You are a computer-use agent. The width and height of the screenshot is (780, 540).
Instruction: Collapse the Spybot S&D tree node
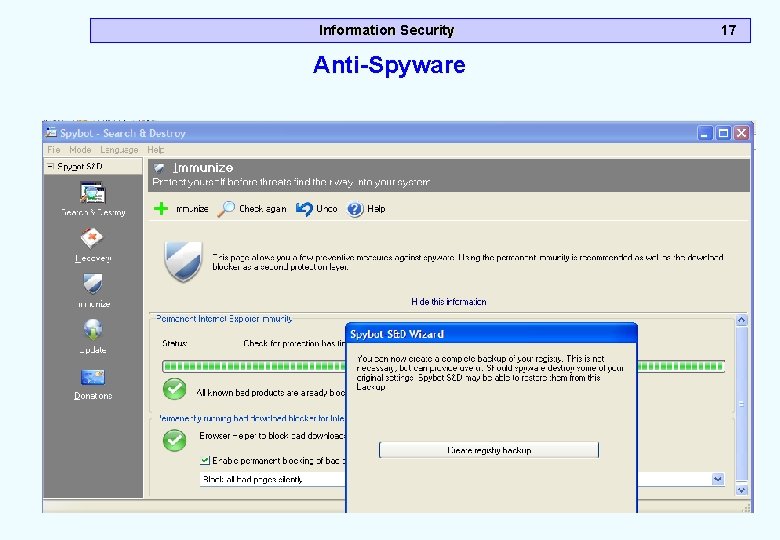(50, 166)
